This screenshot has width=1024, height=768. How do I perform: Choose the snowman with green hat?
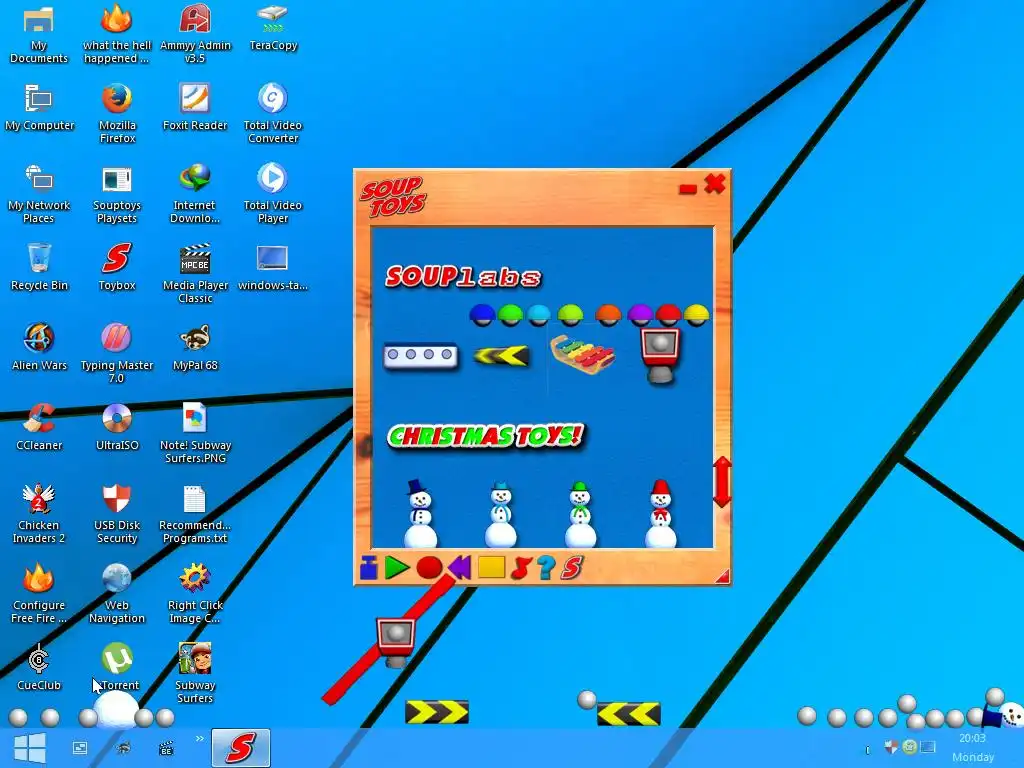click(580, 515)
